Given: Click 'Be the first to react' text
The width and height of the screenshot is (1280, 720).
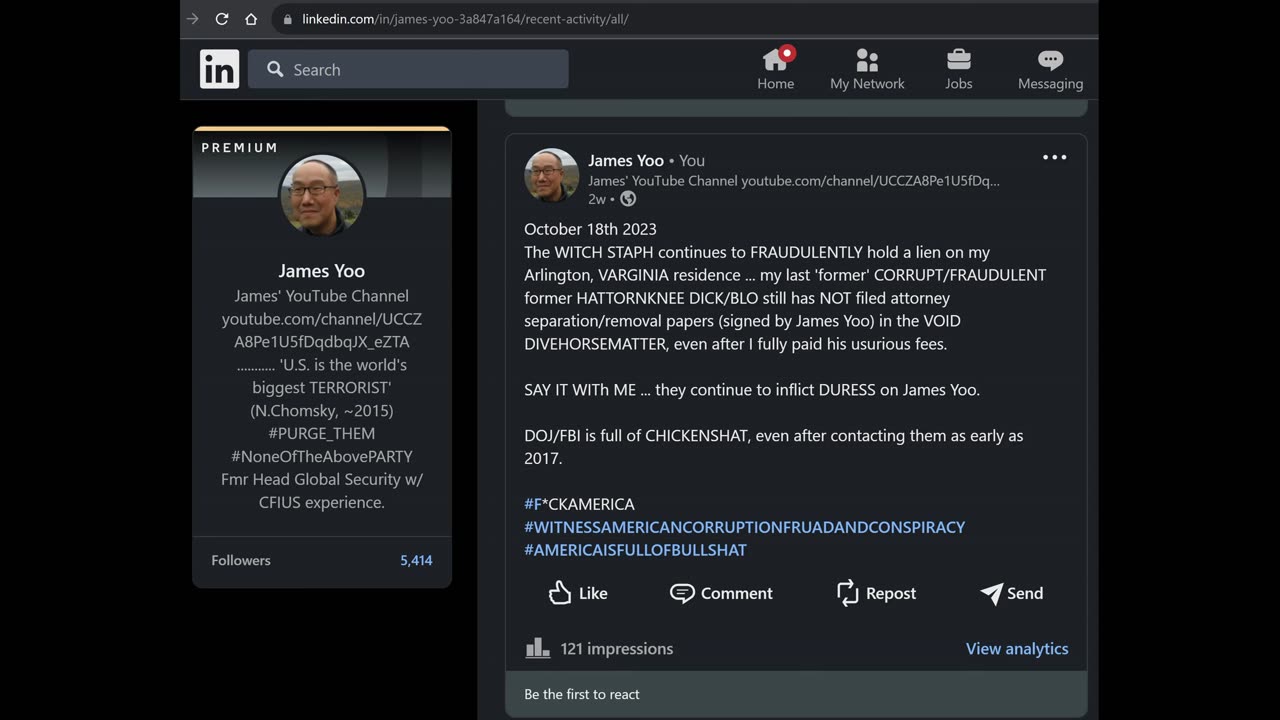Looking at the screenshot, I should point(582,694).
